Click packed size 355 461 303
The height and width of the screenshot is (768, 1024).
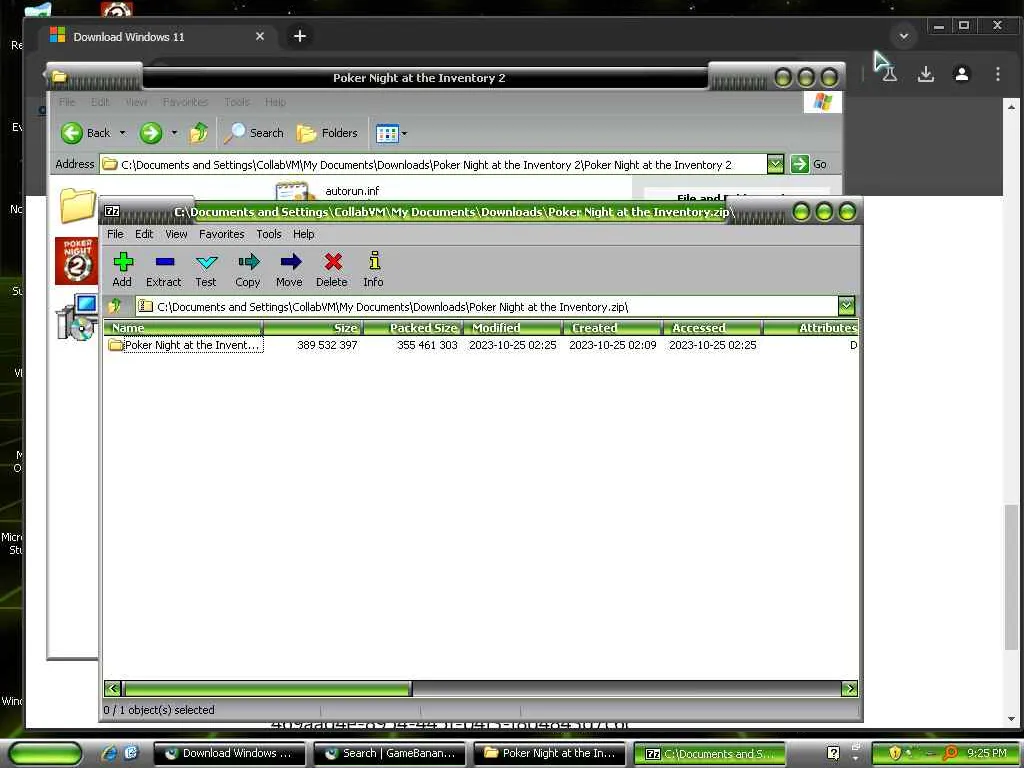click(426, 345)
